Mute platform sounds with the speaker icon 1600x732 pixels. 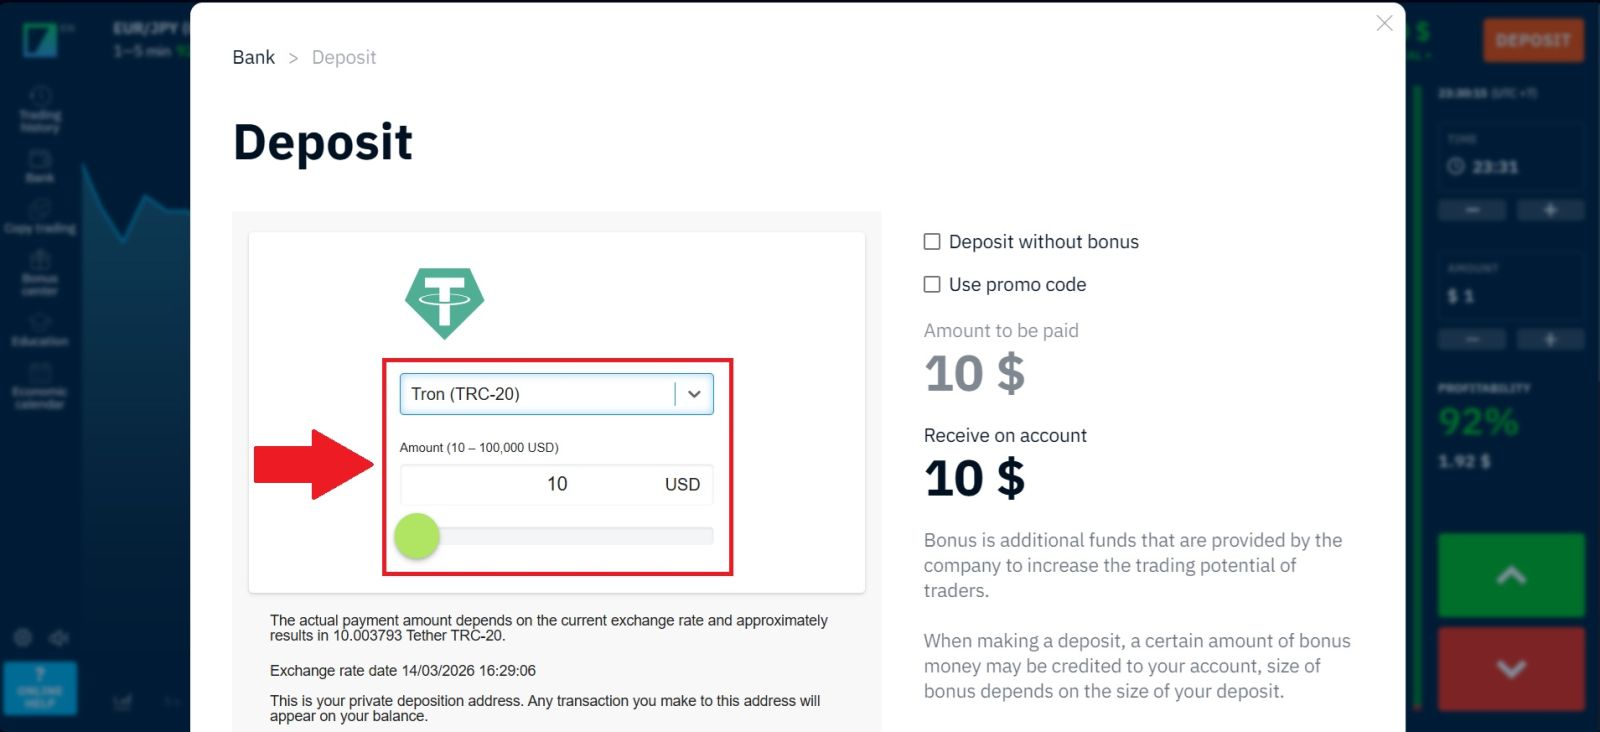coord(58,637)
